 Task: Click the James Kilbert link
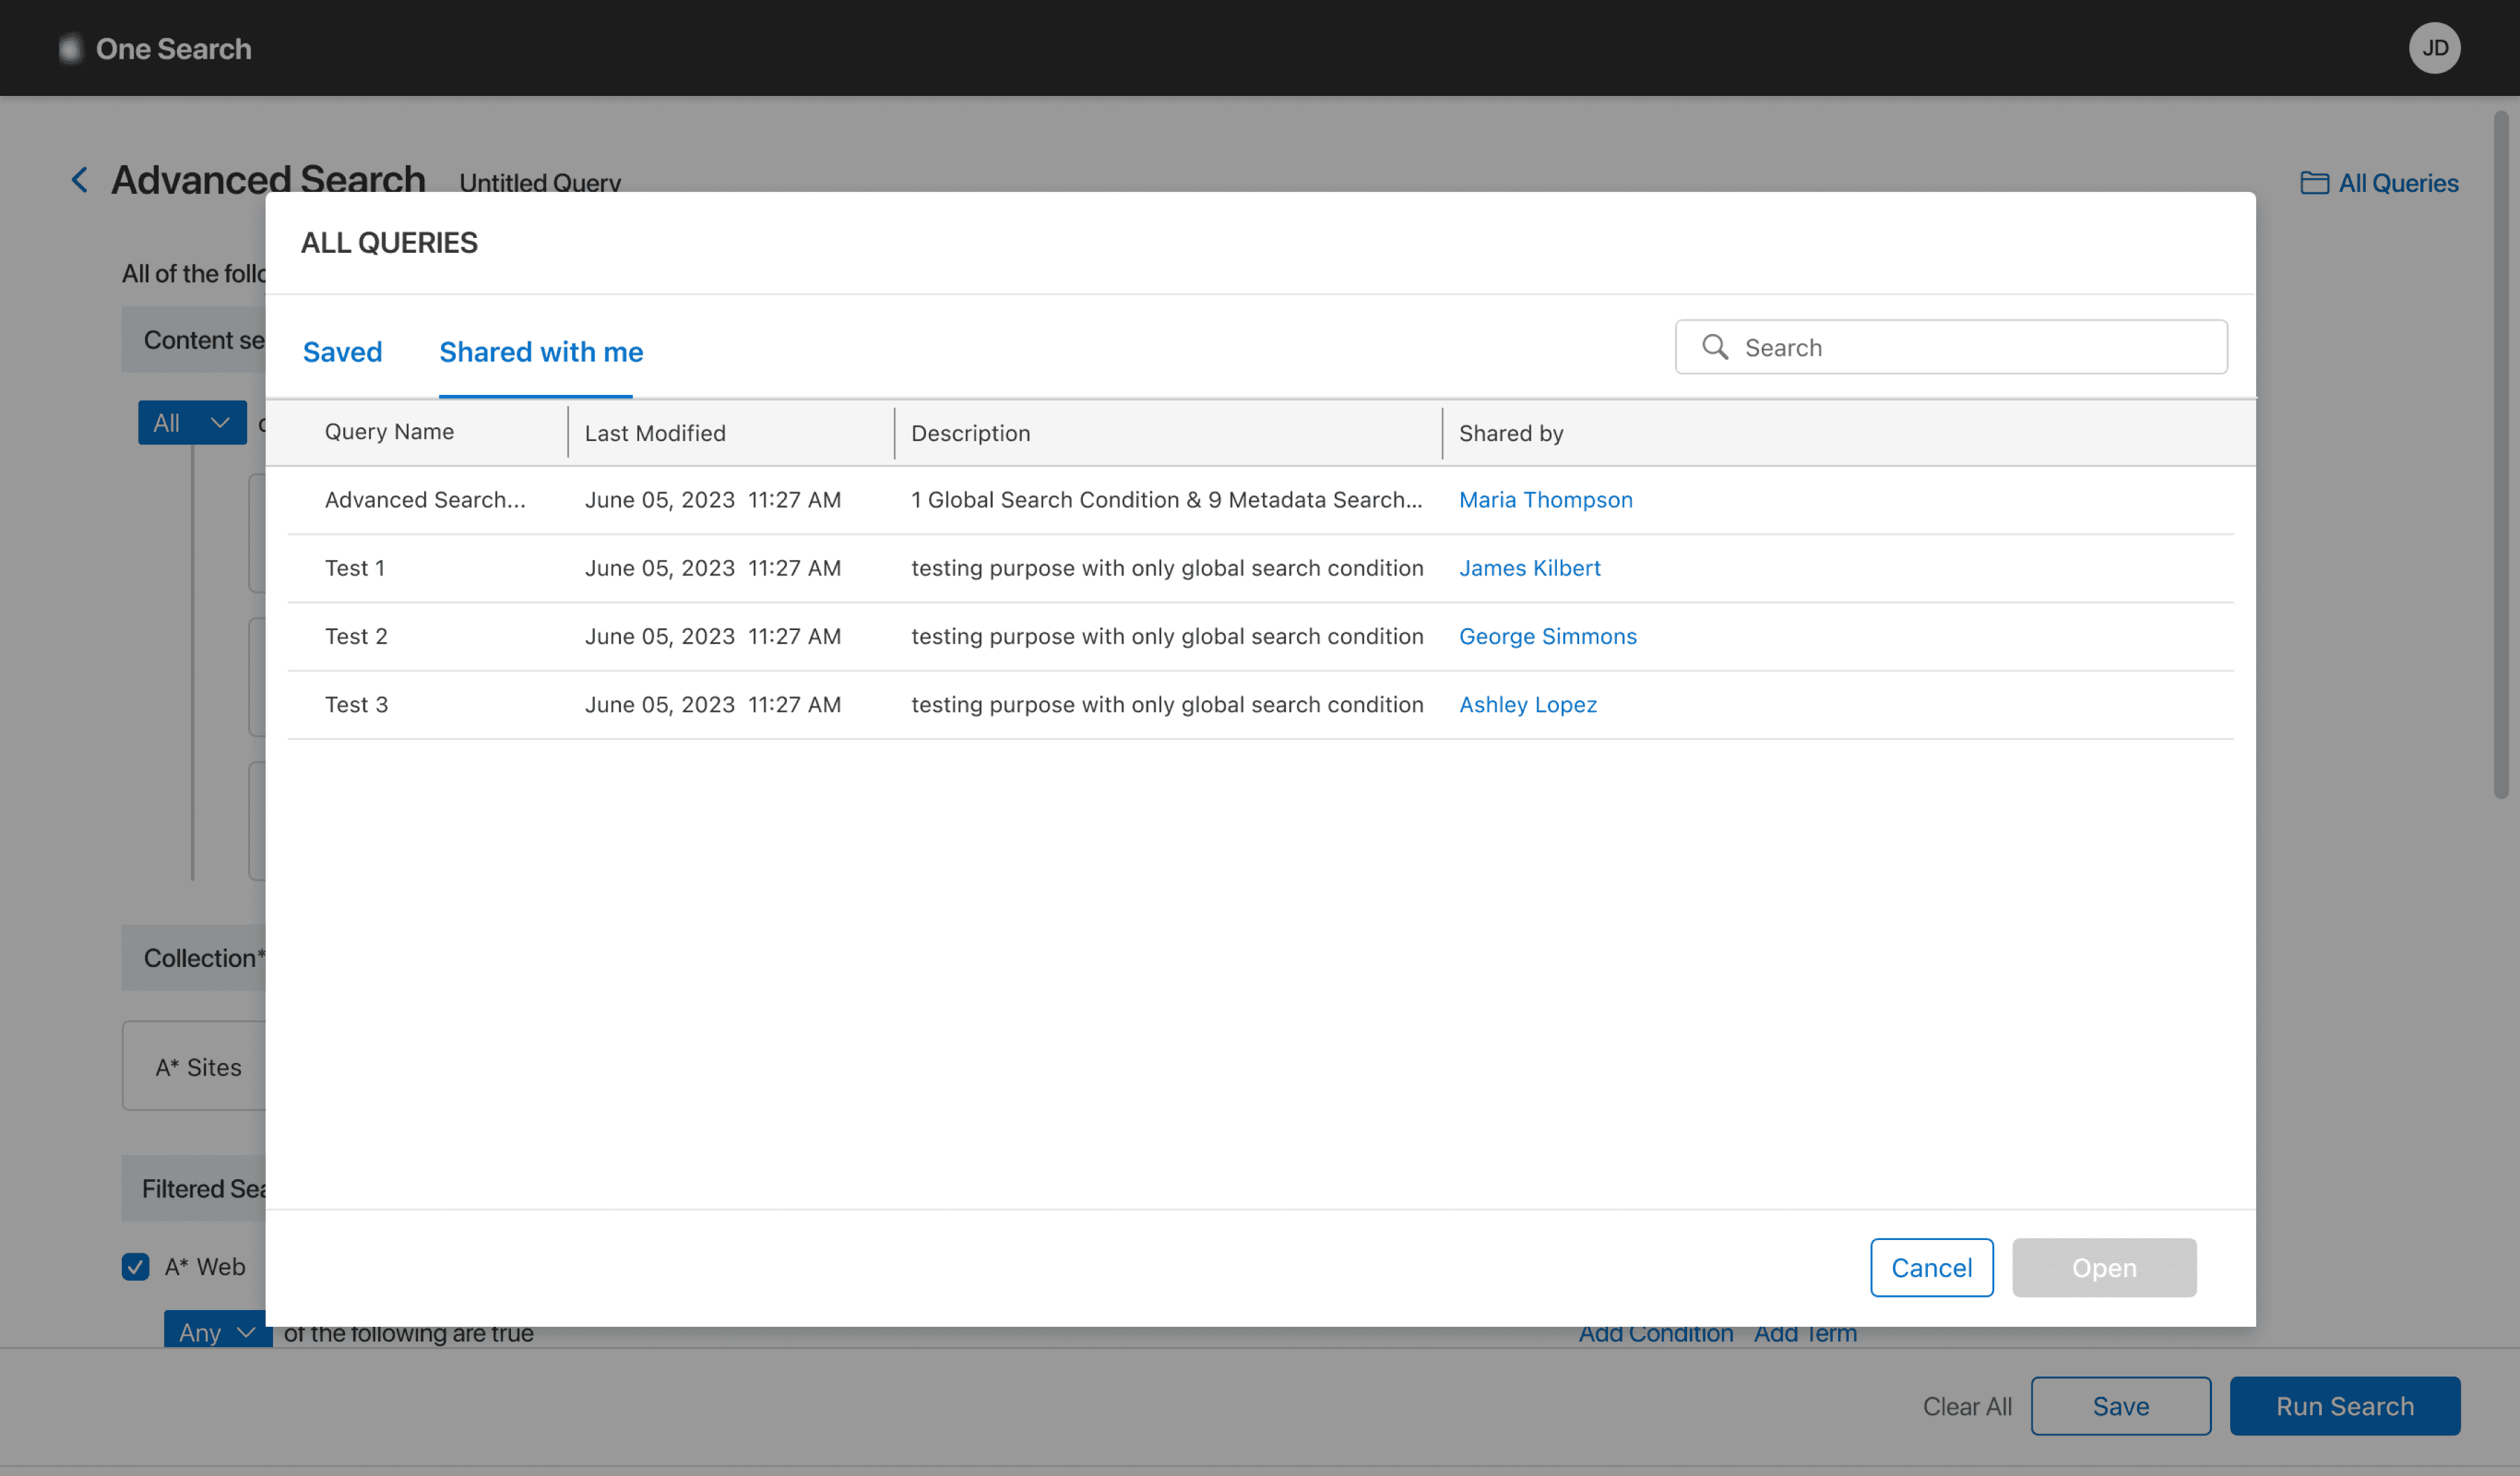[x=1529, y=568]
